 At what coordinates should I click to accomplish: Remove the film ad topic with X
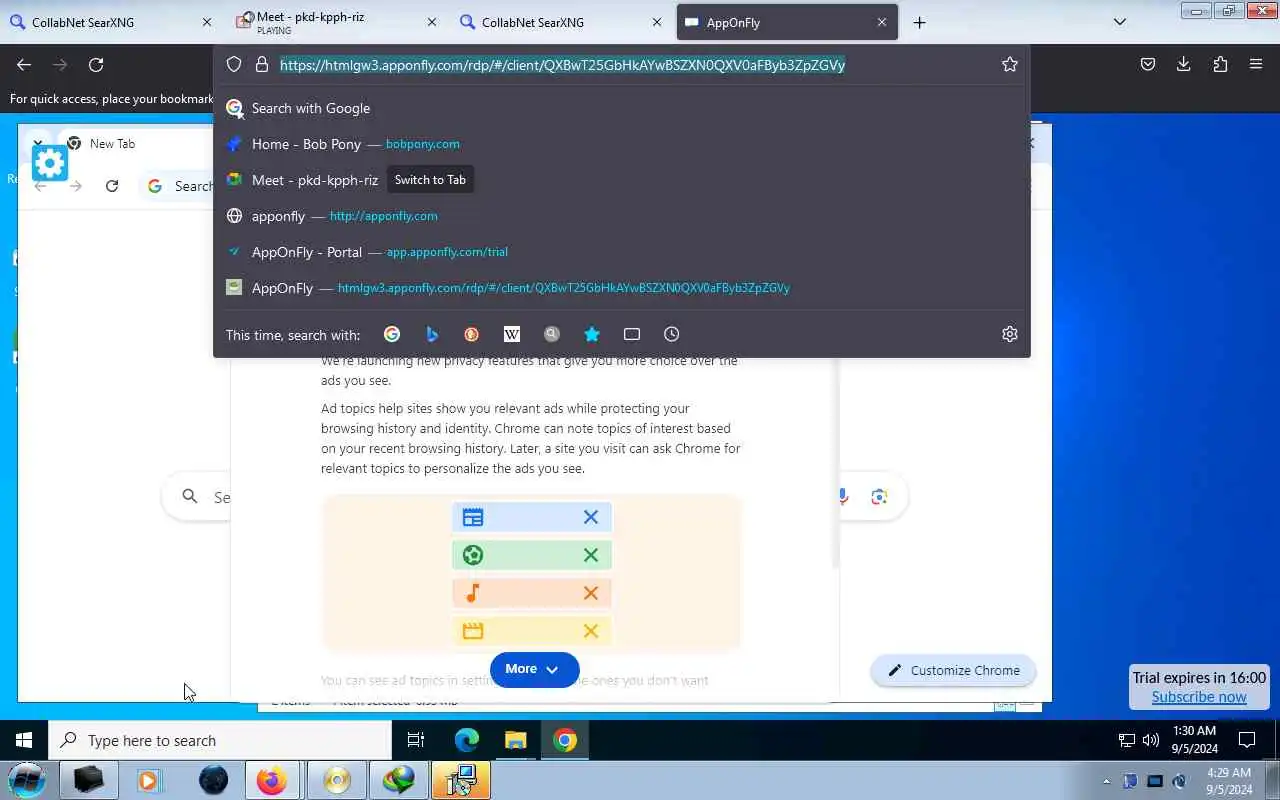(591, 631)
